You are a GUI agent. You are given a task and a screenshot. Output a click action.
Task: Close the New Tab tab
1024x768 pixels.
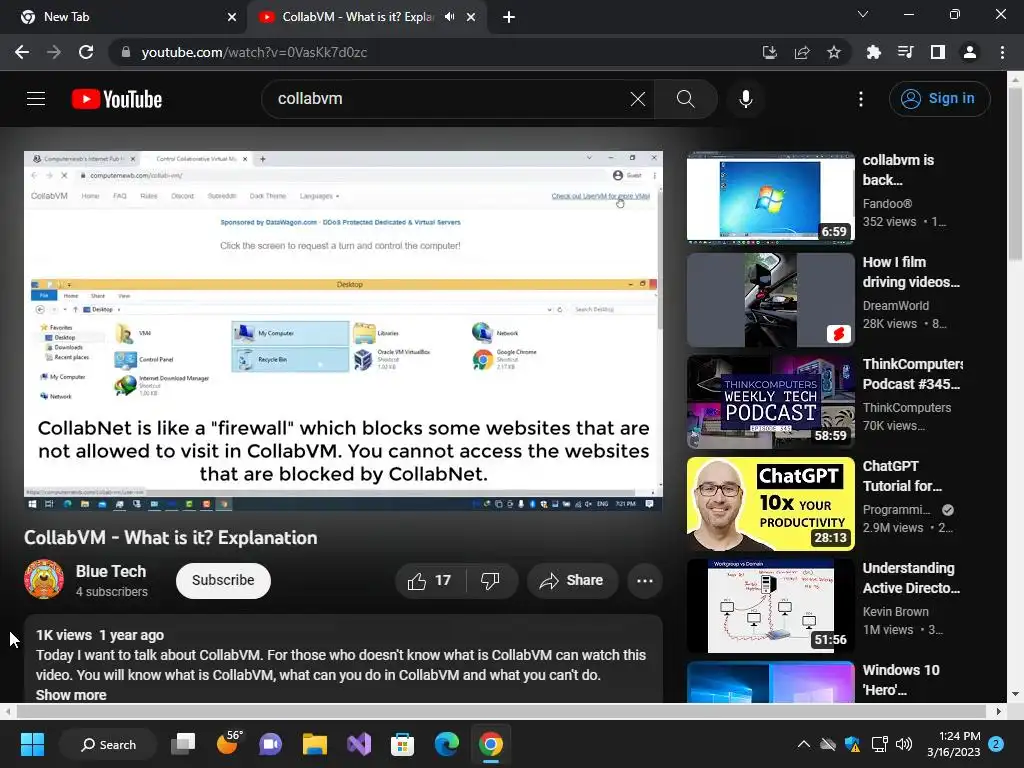click(232, 17)
